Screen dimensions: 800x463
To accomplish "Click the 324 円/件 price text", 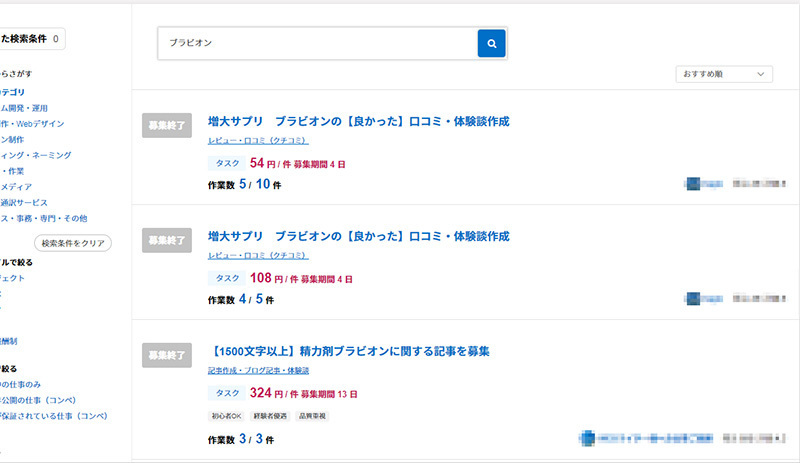I will (x=274, y=393).
